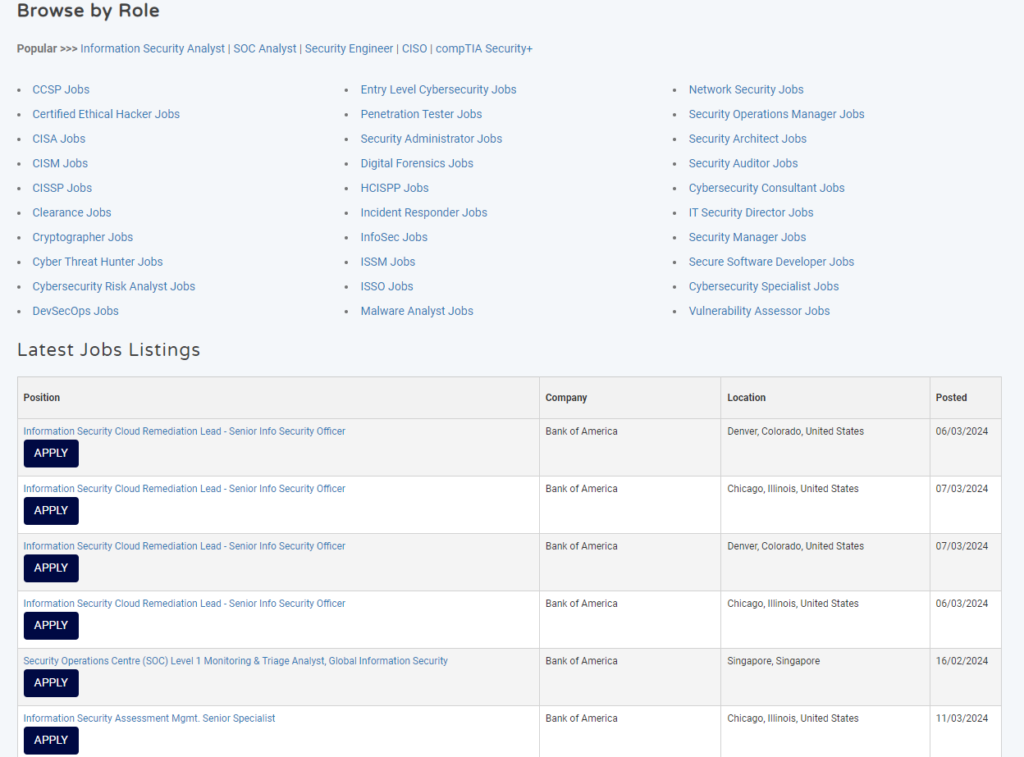This screenshot has height=757, width=1024.
Task: View Incident Responder Jobs
Action: [424, 212]
